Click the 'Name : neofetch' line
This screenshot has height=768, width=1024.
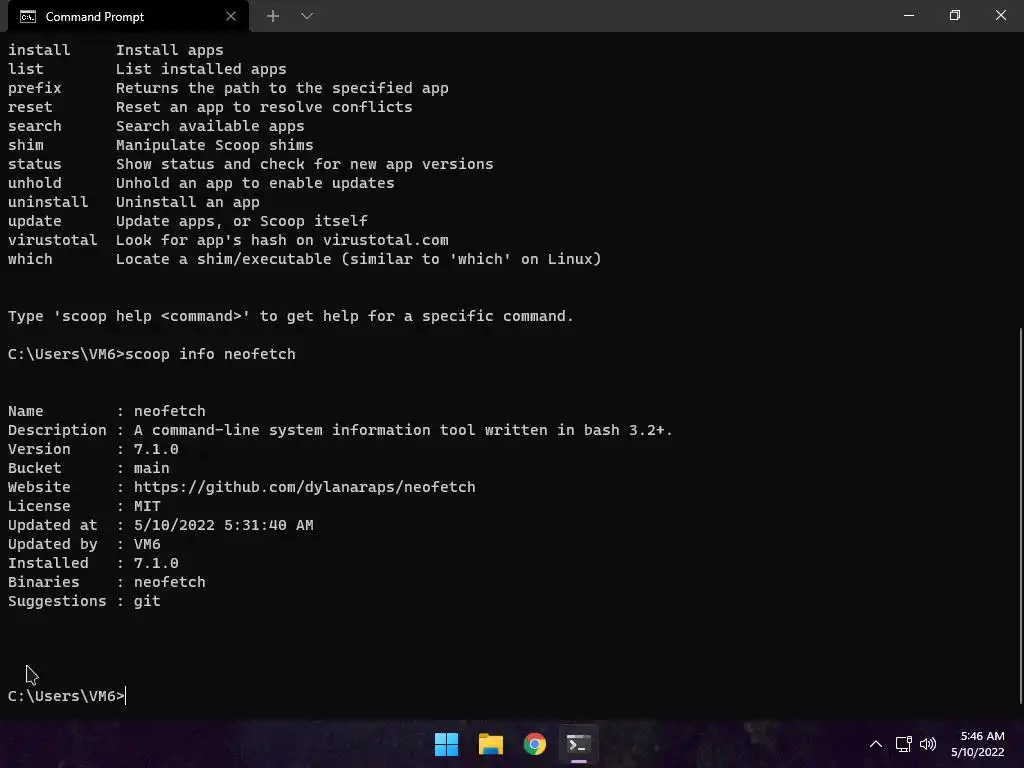point(106,411)
